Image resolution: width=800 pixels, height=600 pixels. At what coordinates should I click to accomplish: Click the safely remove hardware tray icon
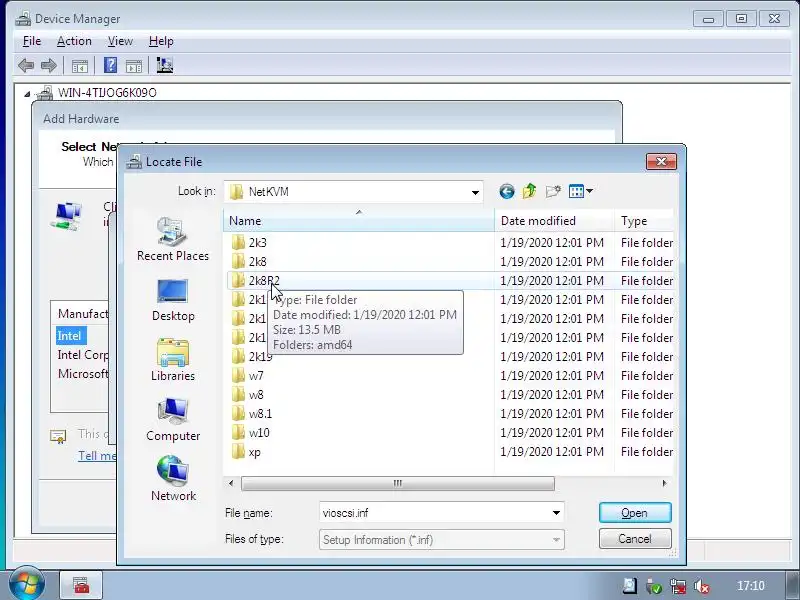[x=654, y=586]
